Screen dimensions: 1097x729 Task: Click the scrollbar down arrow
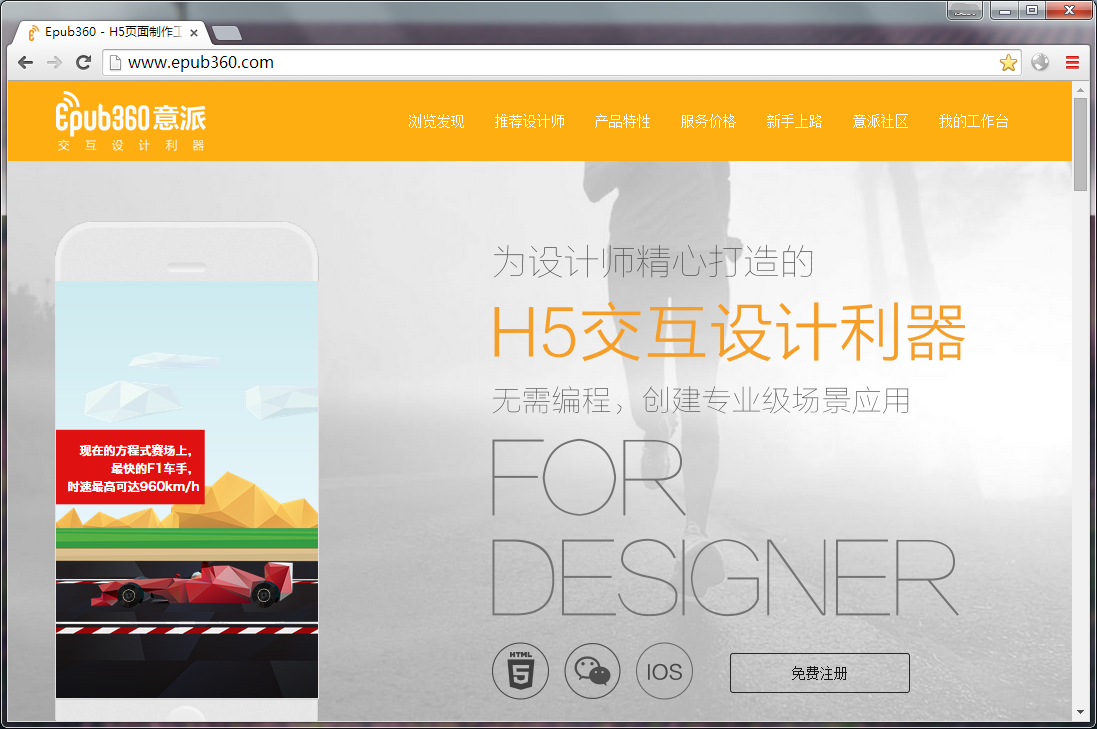click(x=1080, y=712)
